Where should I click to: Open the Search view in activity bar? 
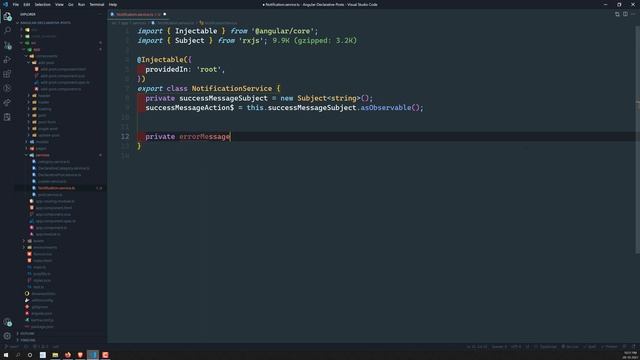(7, 31)
